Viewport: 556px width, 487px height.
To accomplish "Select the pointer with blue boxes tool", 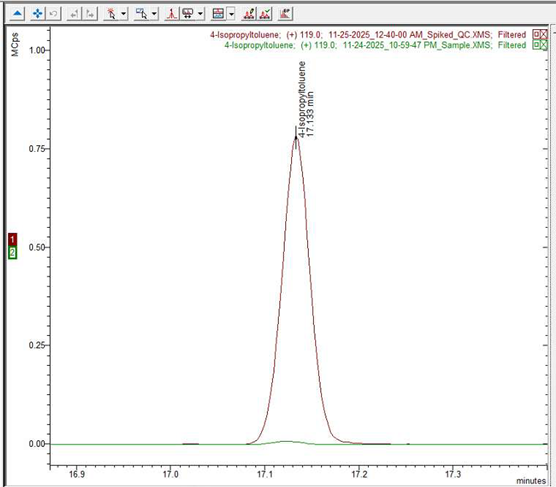I will (x=141, y=14).
